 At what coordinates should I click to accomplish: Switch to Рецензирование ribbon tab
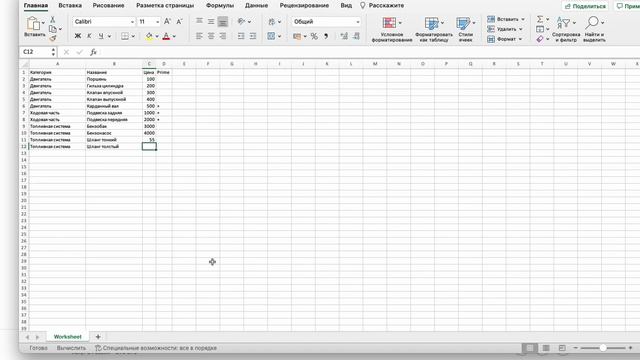point(304,6)
